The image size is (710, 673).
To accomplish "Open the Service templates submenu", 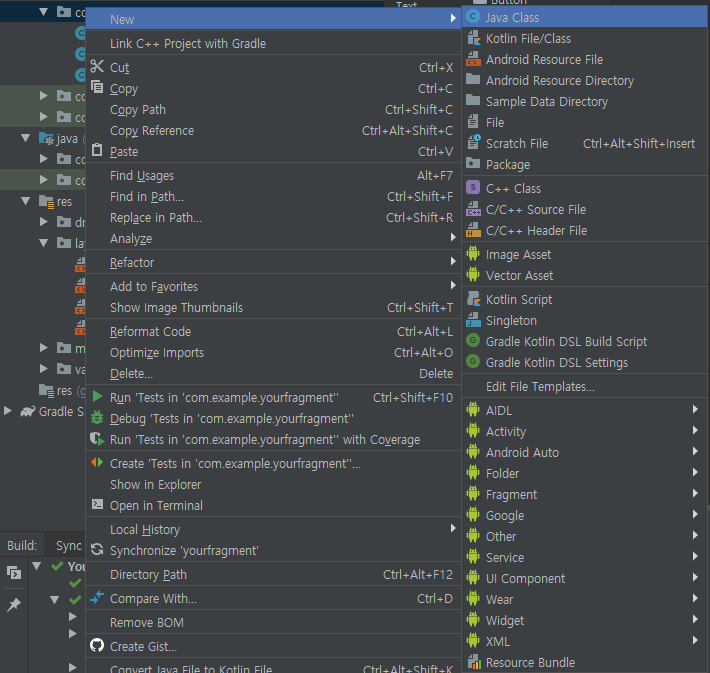I will tap(585, 557).
